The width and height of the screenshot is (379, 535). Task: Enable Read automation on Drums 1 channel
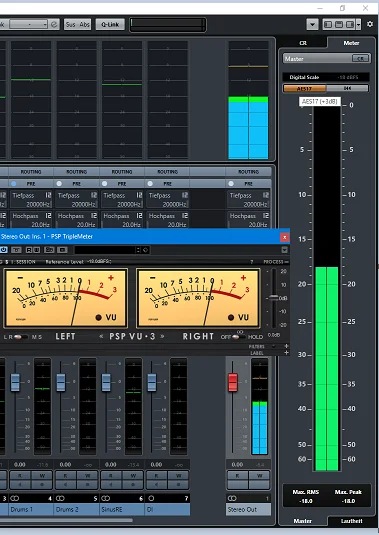pos(20,475)
